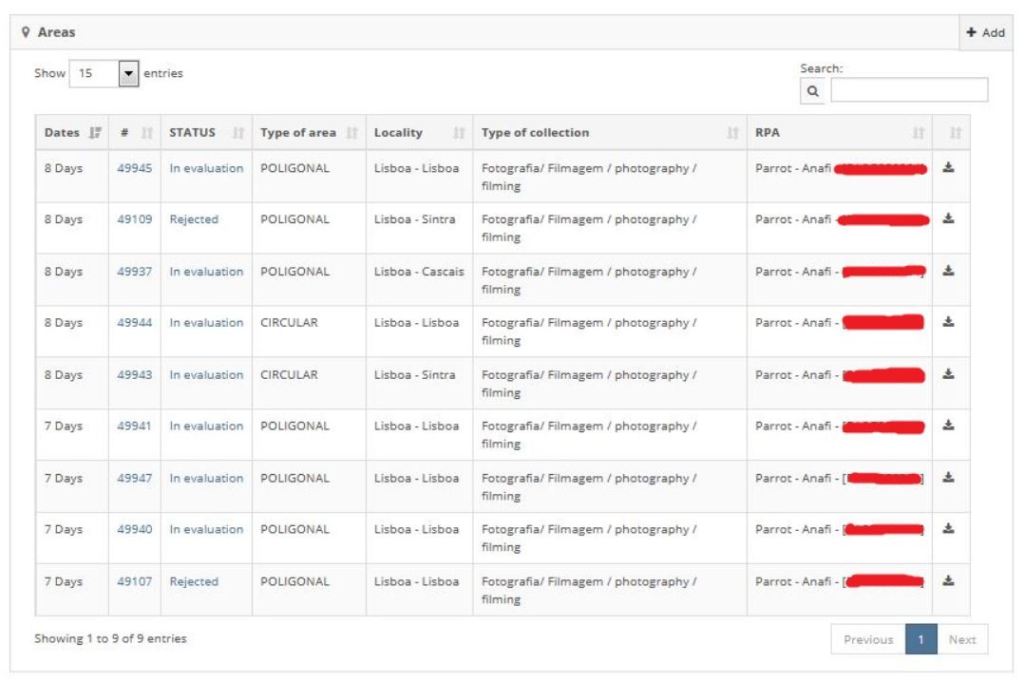This screenshot has height=682, width=1024.
Task: Download the file for area 49943
Action: (x=949, y=375)
